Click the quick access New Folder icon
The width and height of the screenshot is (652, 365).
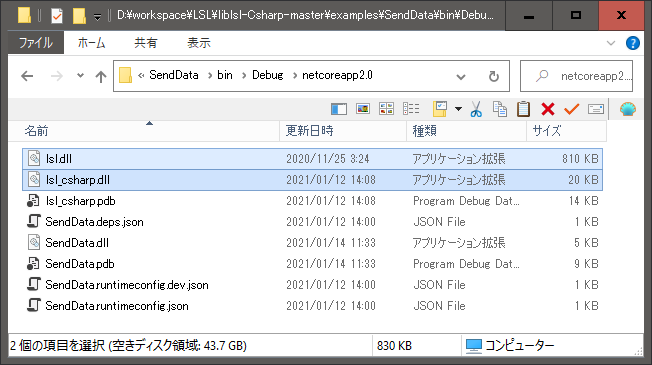79,16
